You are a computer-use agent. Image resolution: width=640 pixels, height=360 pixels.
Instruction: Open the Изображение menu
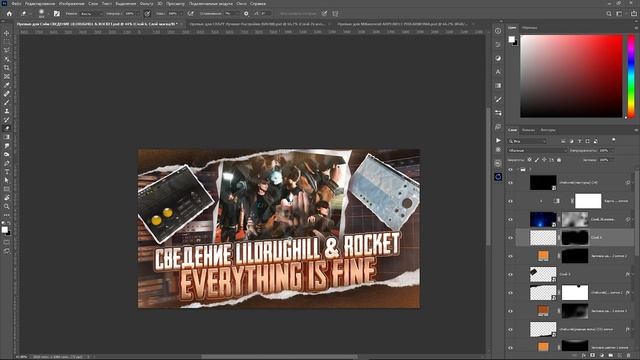(x=71, y=3)
